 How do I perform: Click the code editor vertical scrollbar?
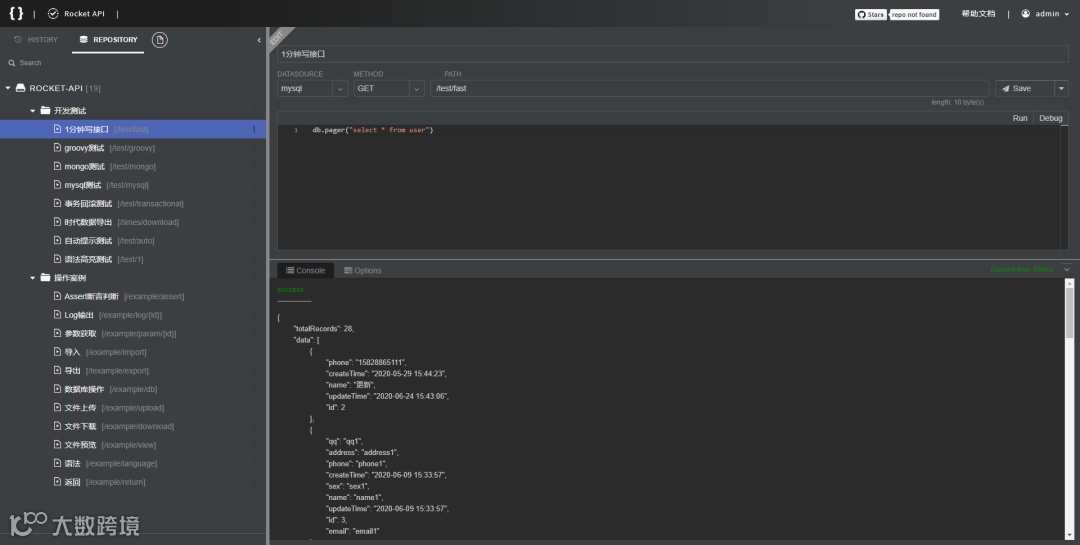(x=1064, y=186)
